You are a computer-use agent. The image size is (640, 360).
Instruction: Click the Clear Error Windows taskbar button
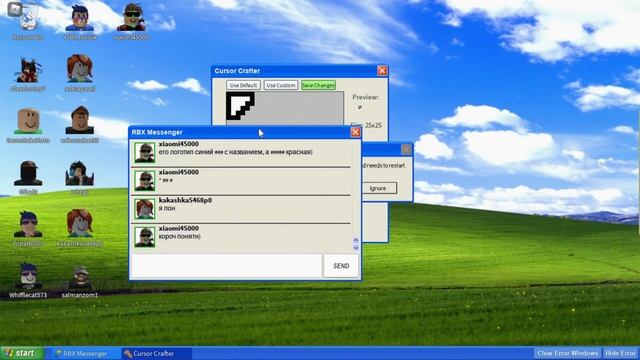click(x=567, y=353)
